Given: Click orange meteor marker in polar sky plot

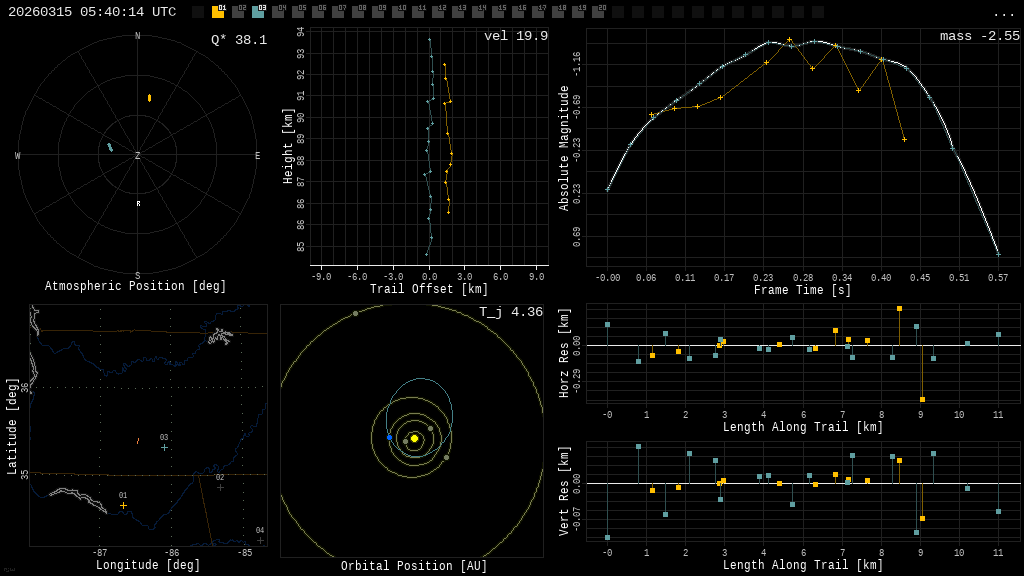Looking at the screenshot, I should pos(150,98).
